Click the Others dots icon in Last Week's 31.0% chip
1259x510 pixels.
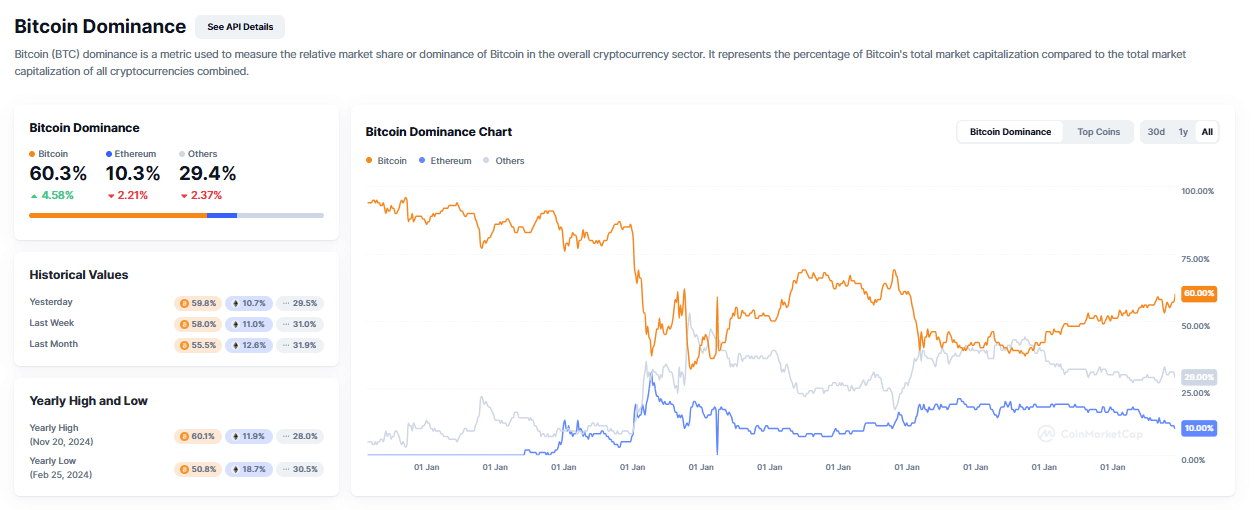[x=286, y=324]
